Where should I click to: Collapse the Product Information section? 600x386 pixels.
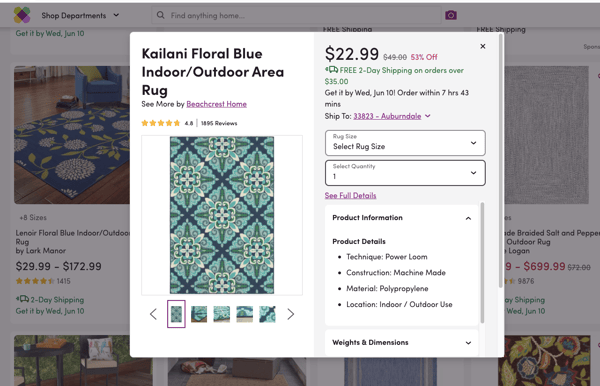point(468,218)
